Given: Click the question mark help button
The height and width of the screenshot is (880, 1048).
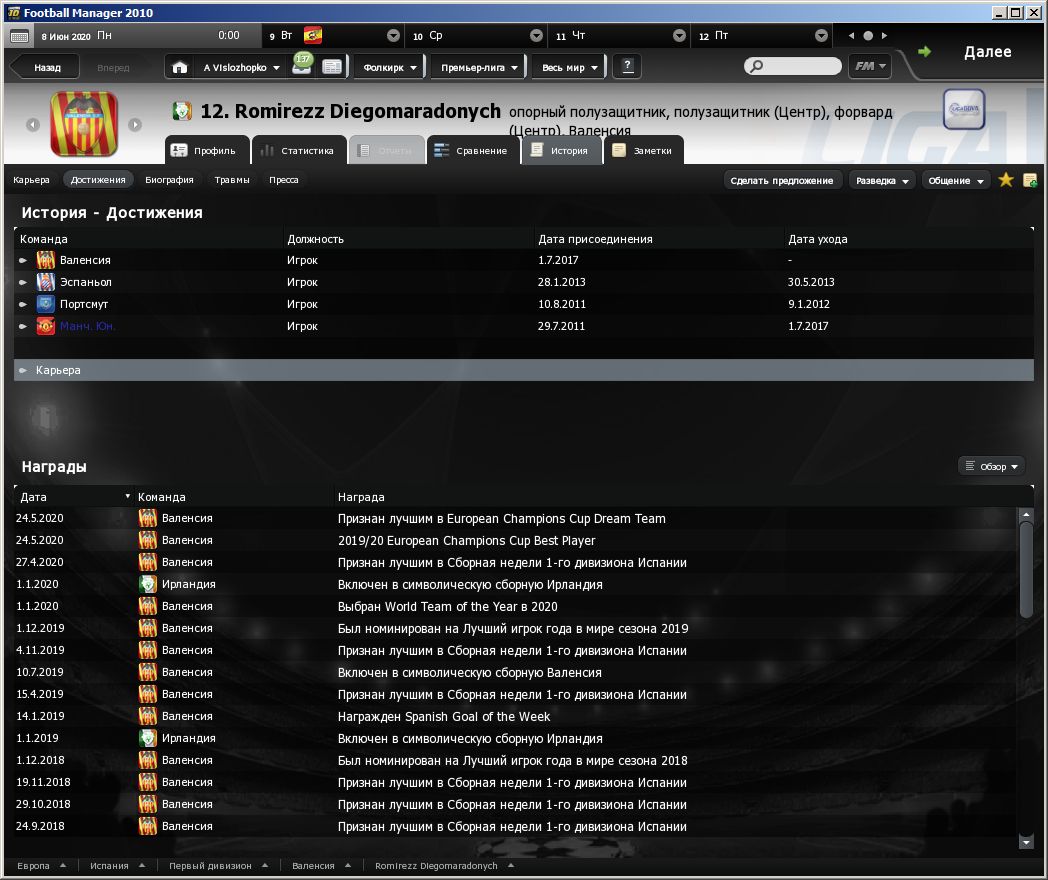Looking at the screenshot, I should (628, 67).
